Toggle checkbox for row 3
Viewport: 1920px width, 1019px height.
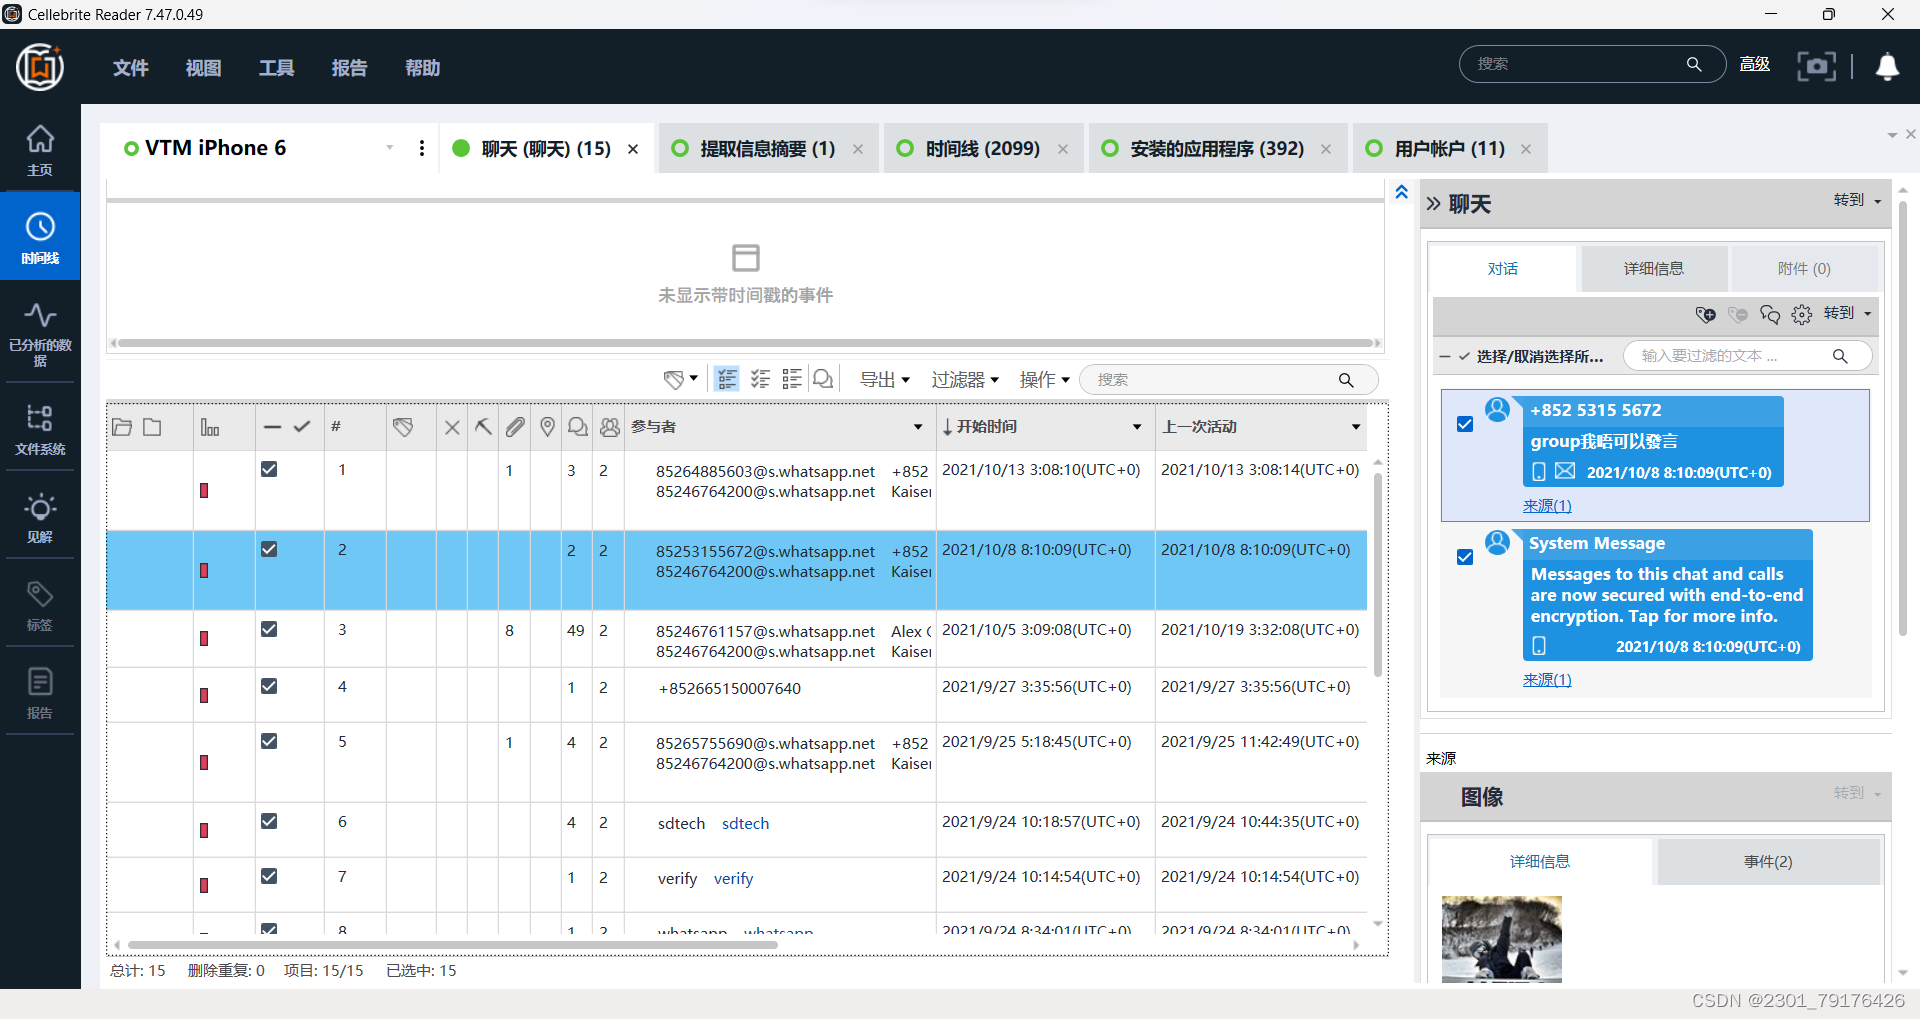[x=269, y=629]
